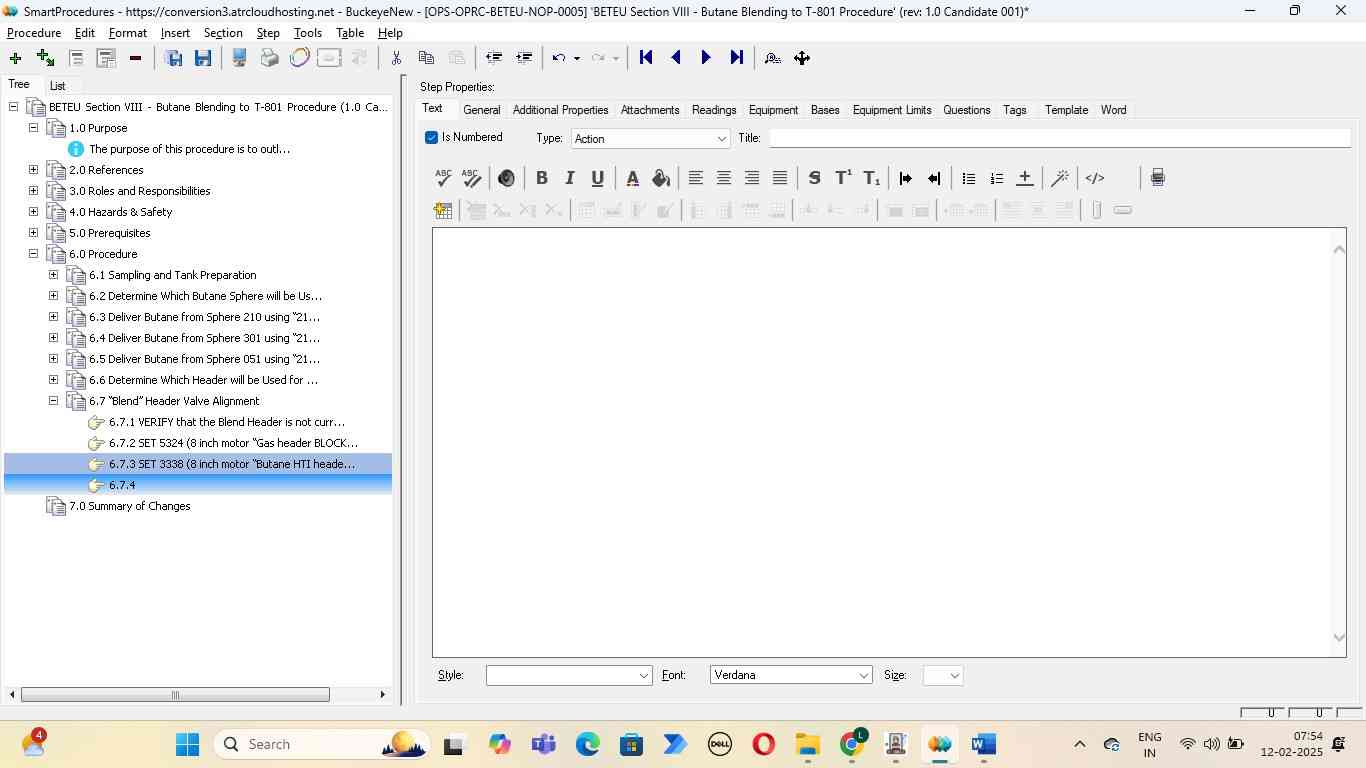Switch to the List view tab
1366x768 pixels.
click(x=58, y=86)
